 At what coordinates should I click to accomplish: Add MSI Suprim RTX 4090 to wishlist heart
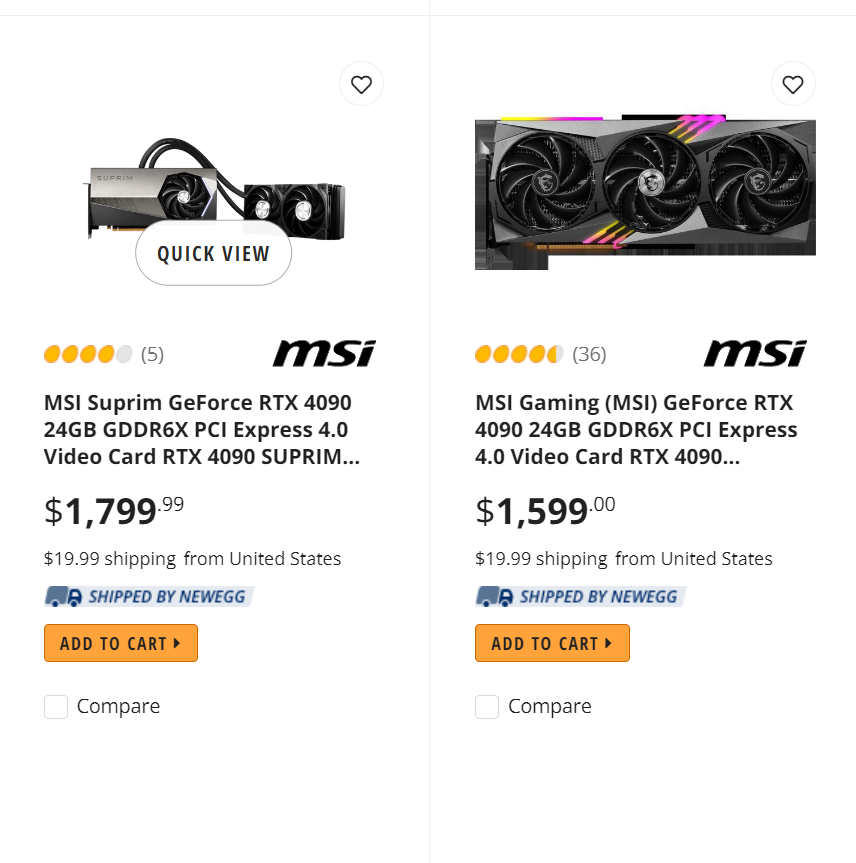pyautogui.click(x=361, y=84)
